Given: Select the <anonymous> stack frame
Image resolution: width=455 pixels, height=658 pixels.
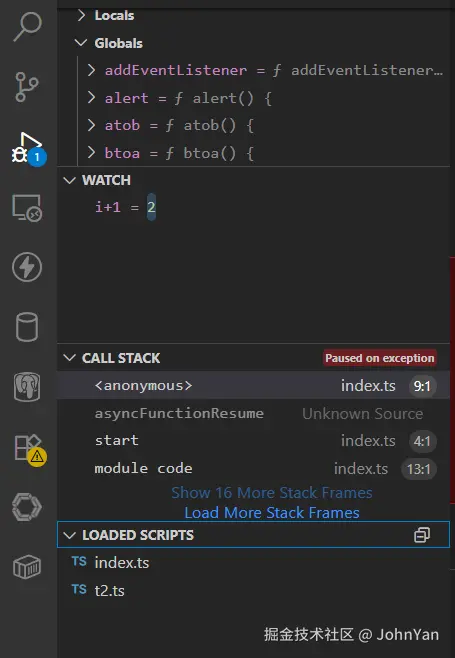Looking at the screenshot, I should point(254,385).
